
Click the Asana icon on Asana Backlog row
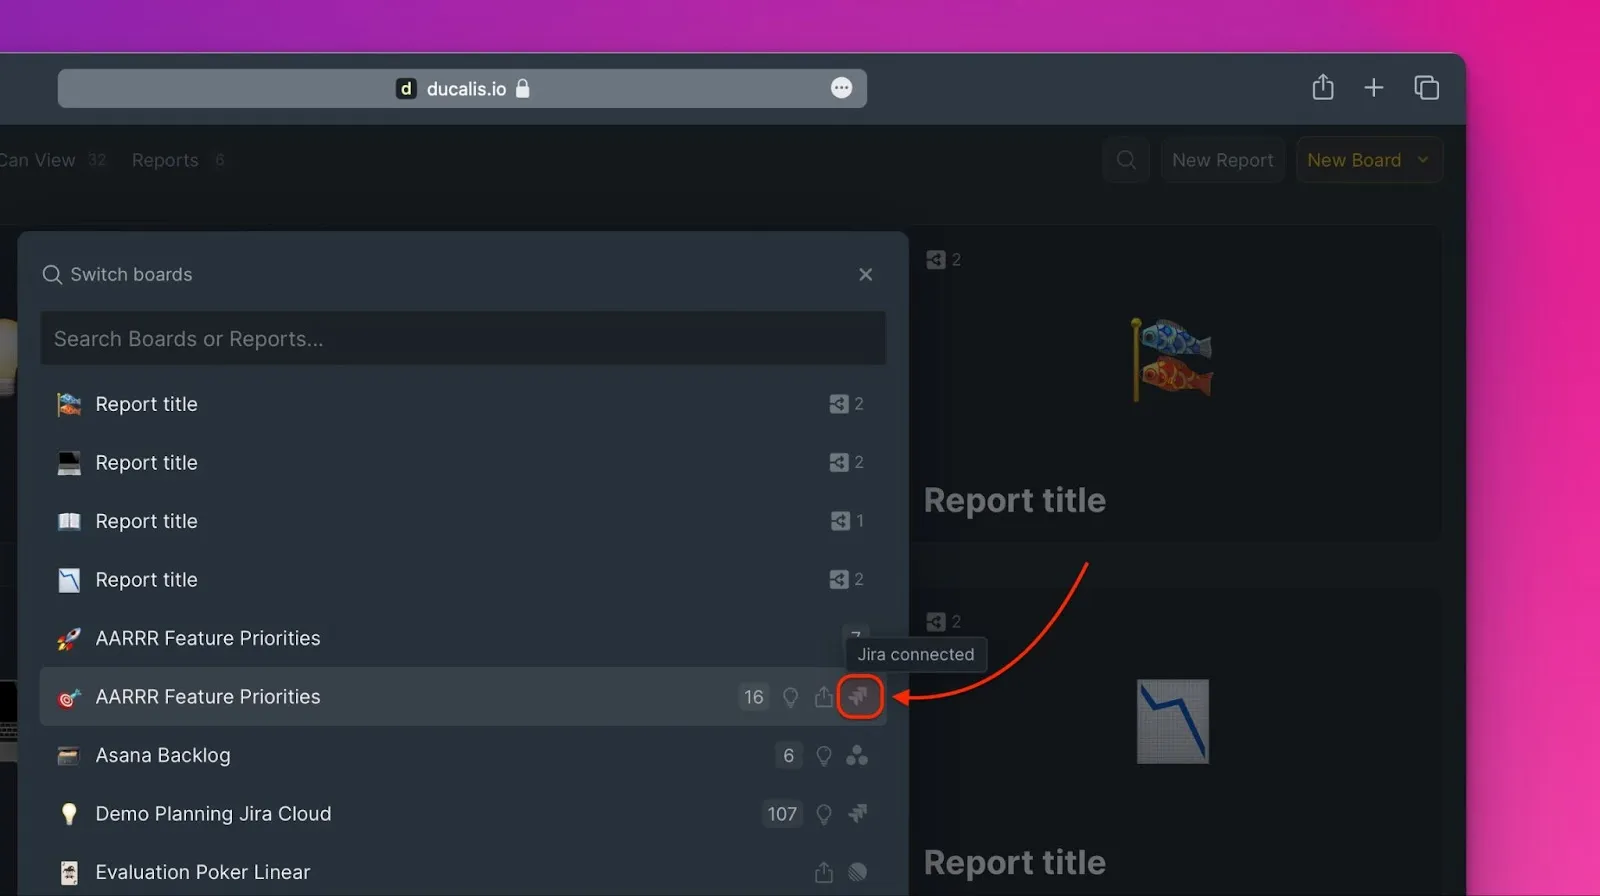tap(857, 756)
